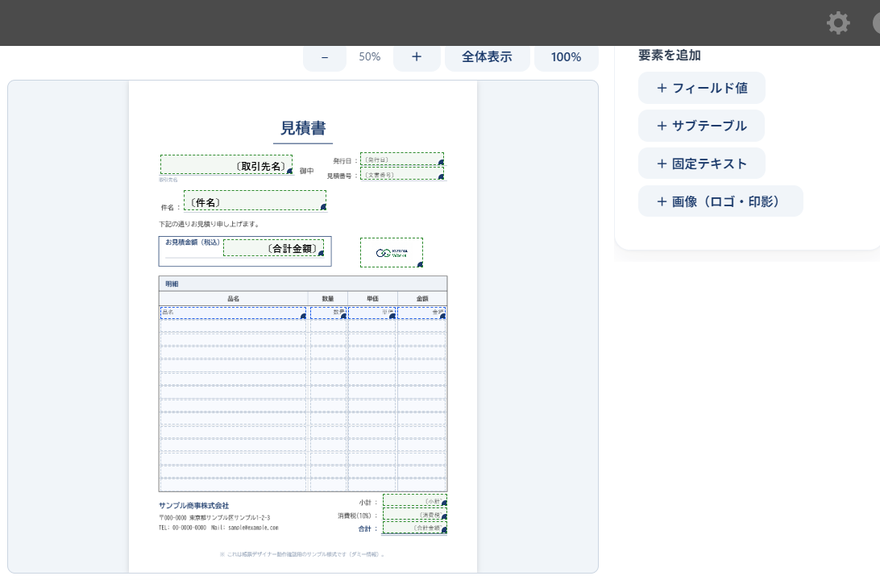Select 〔合計金額〕 field inside お見積金額 box
The width and height of the screenshot is (880, 580).
pos(274,248)
